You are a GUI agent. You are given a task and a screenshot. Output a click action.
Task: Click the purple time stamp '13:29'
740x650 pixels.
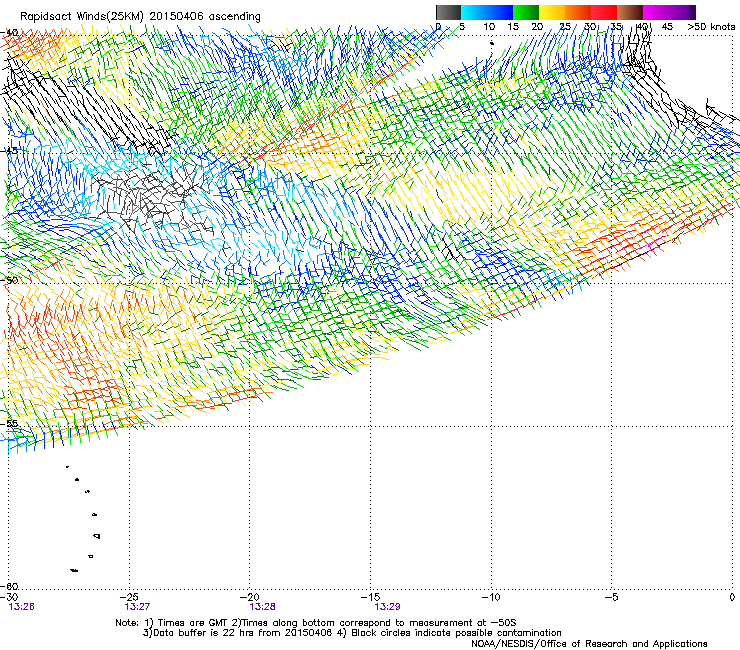tap(387, 607)
